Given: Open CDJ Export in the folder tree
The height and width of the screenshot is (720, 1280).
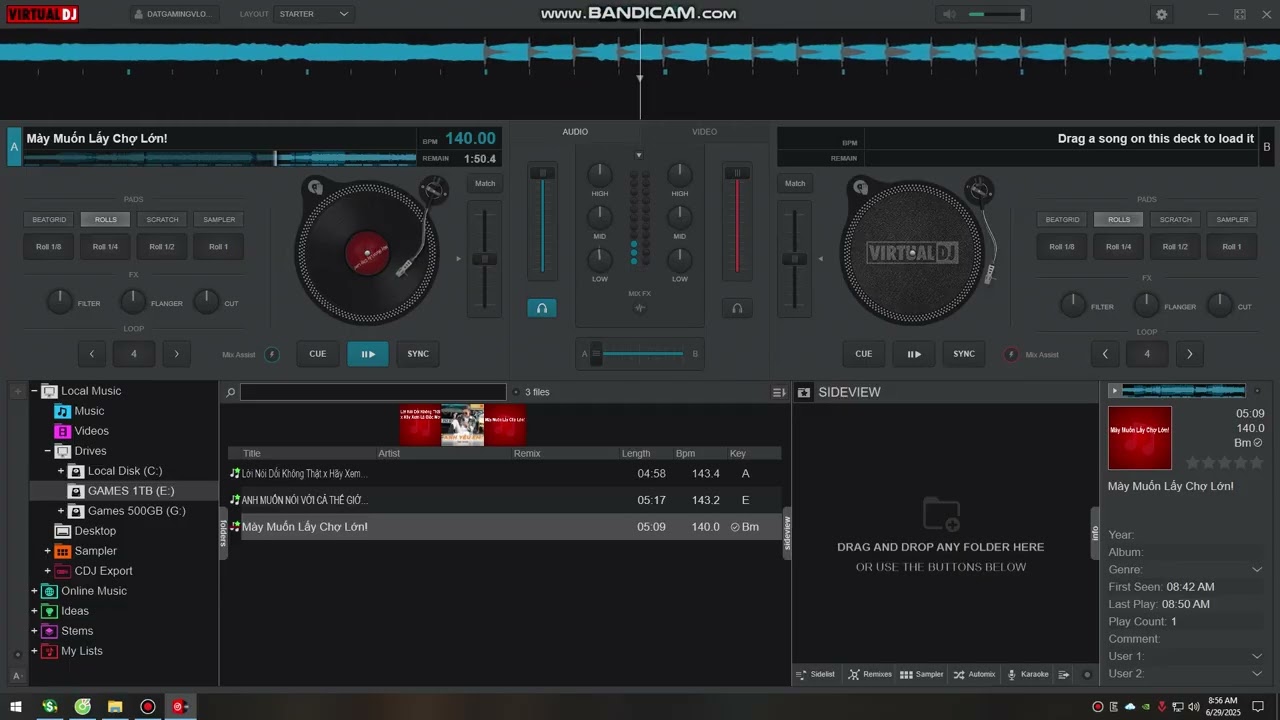Looking at the screenshot, I should [103, 571].
